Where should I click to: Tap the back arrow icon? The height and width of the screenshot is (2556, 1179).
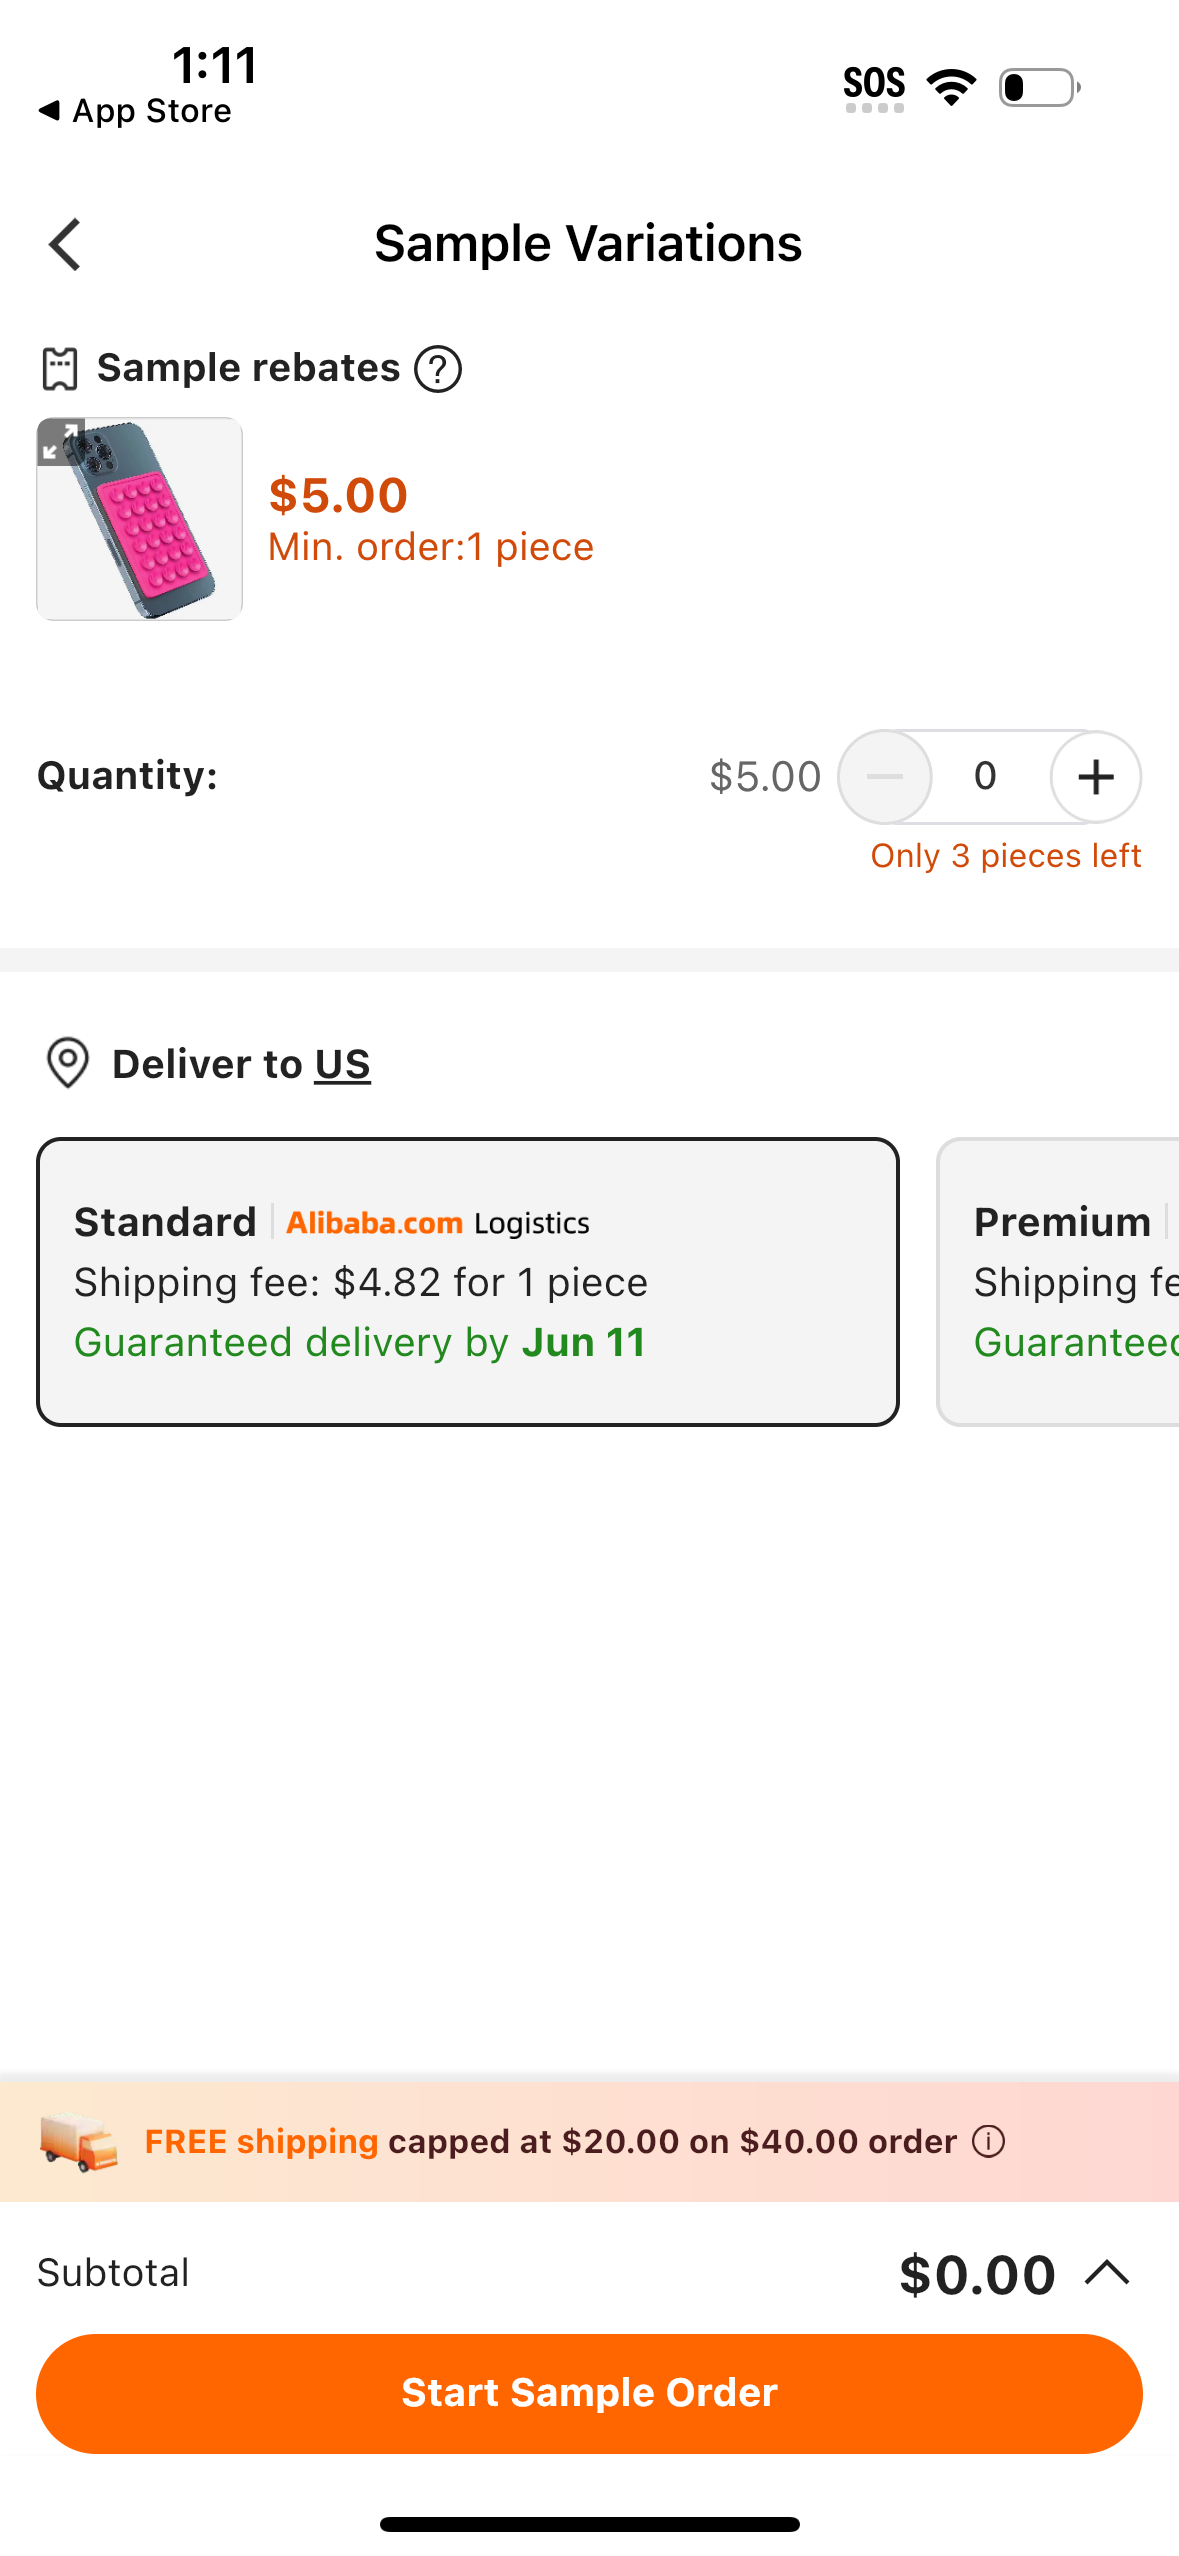pos(65,244)
